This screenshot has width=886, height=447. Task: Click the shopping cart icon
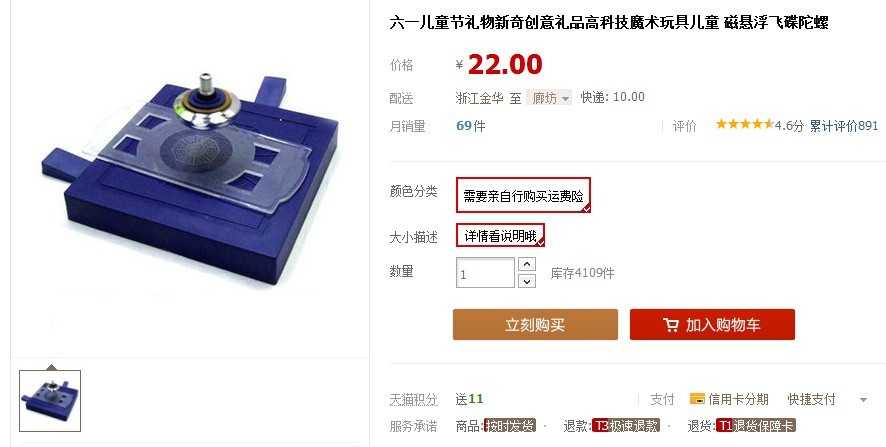click(670, 325)
